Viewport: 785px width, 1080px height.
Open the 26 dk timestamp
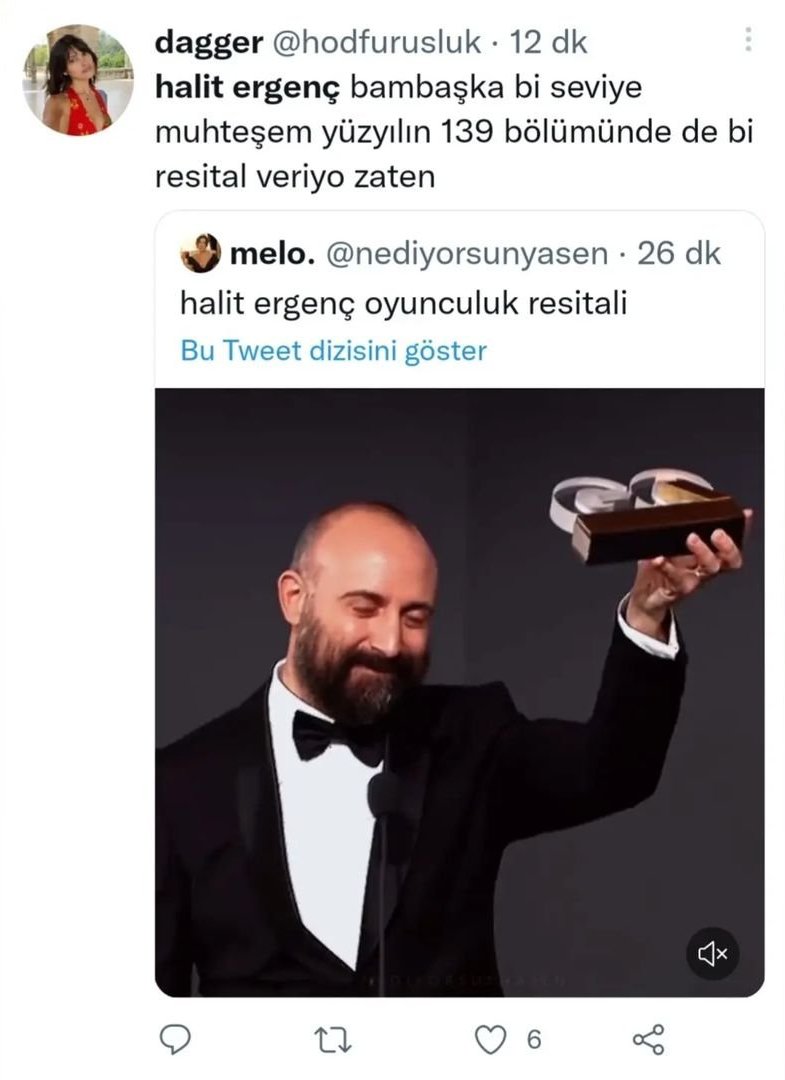679,254
